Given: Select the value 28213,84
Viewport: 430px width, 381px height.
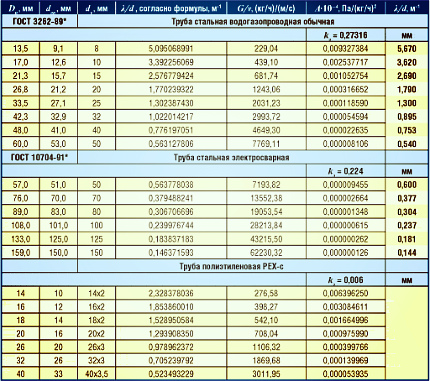Looking at the screenshot, I should point(266,226).
